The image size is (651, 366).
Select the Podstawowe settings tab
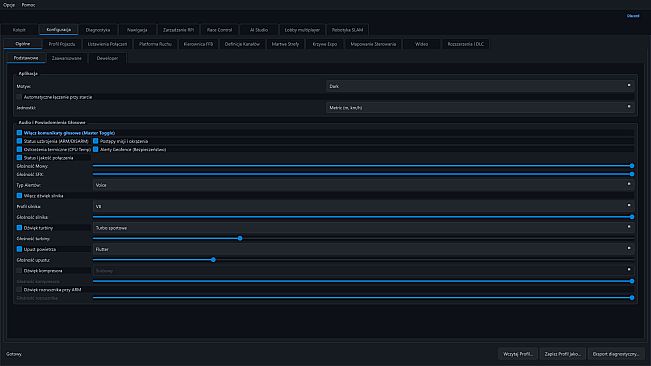click(x=26, y=58)
